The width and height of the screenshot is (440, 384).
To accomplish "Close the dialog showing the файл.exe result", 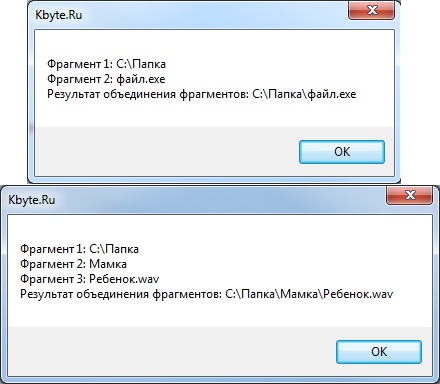I will point(372,11).
